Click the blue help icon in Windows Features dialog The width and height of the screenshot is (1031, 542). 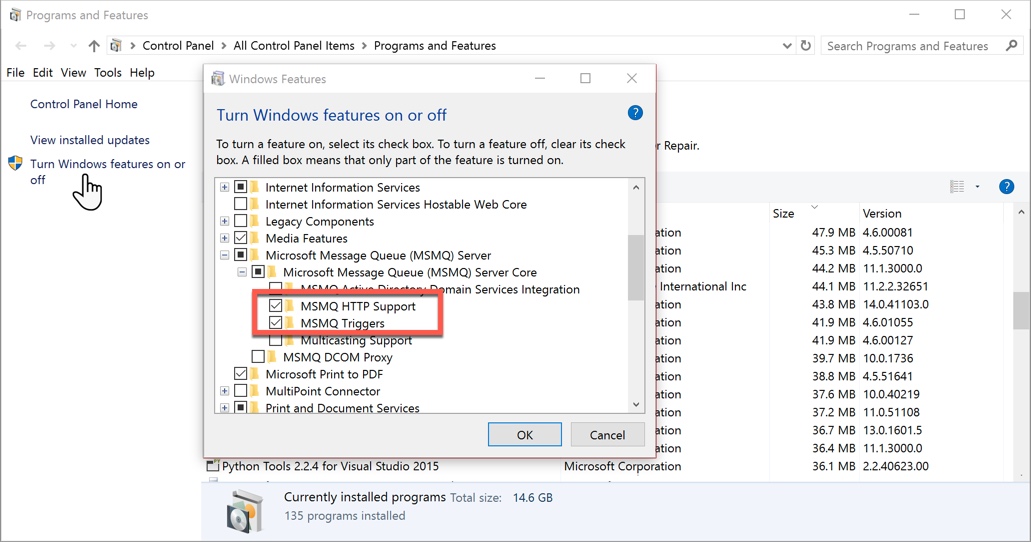click(635, 113)
